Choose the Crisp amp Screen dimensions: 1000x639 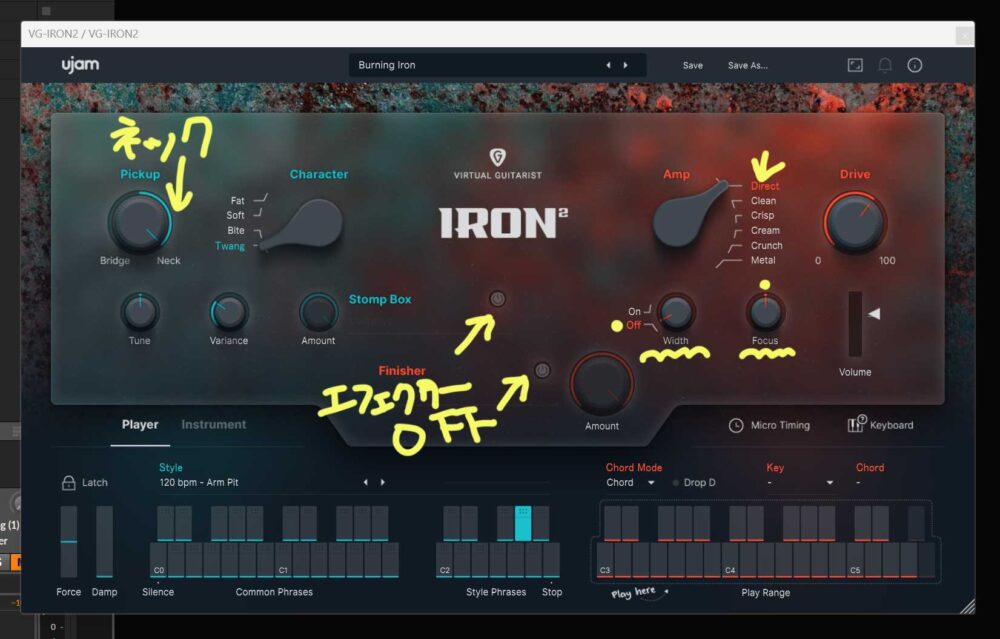(762, 216)
